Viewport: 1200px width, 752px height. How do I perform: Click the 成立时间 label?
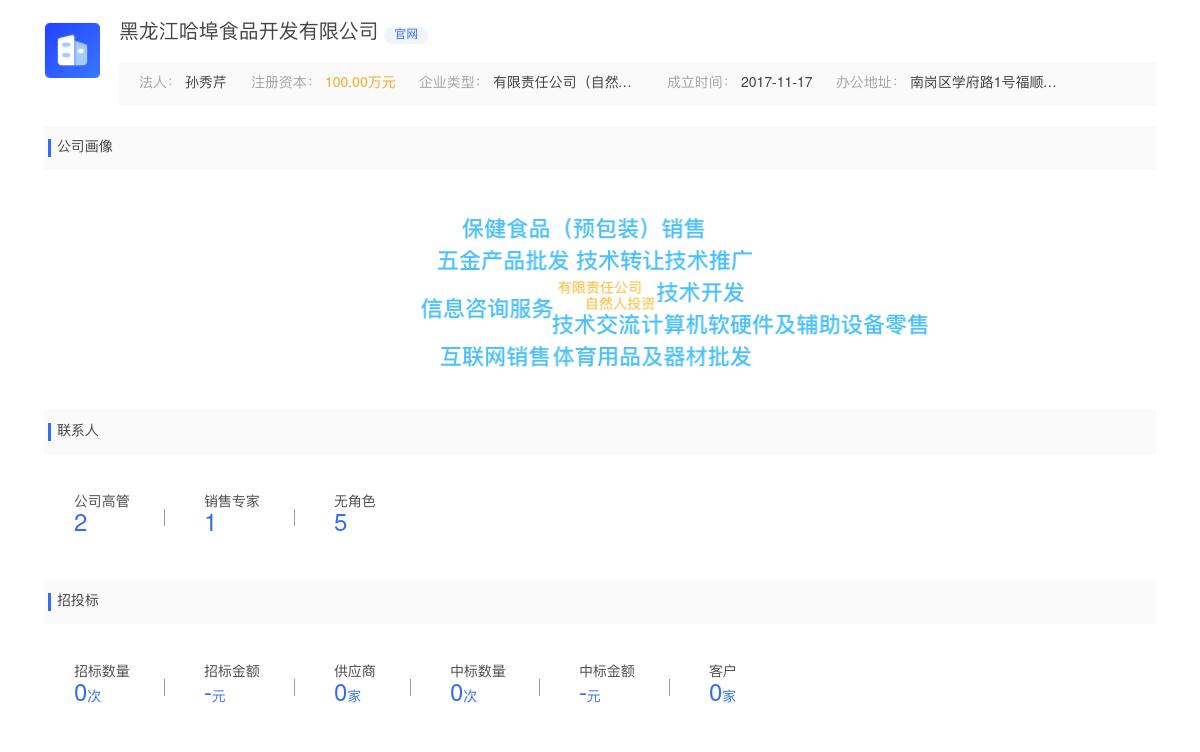point(697,83)
